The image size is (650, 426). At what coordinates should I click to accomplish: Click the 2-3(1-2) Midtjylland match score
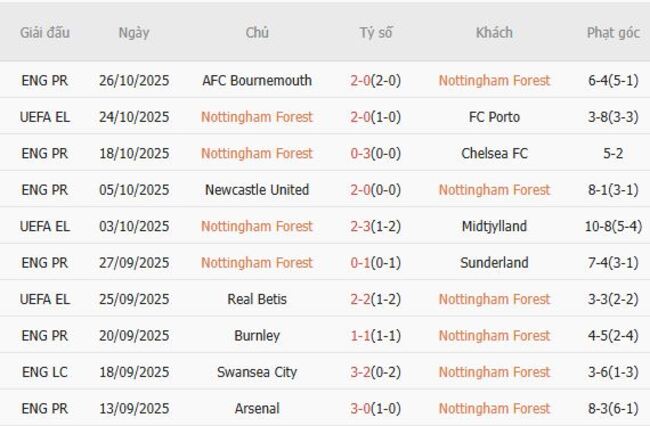coord(376,226)
